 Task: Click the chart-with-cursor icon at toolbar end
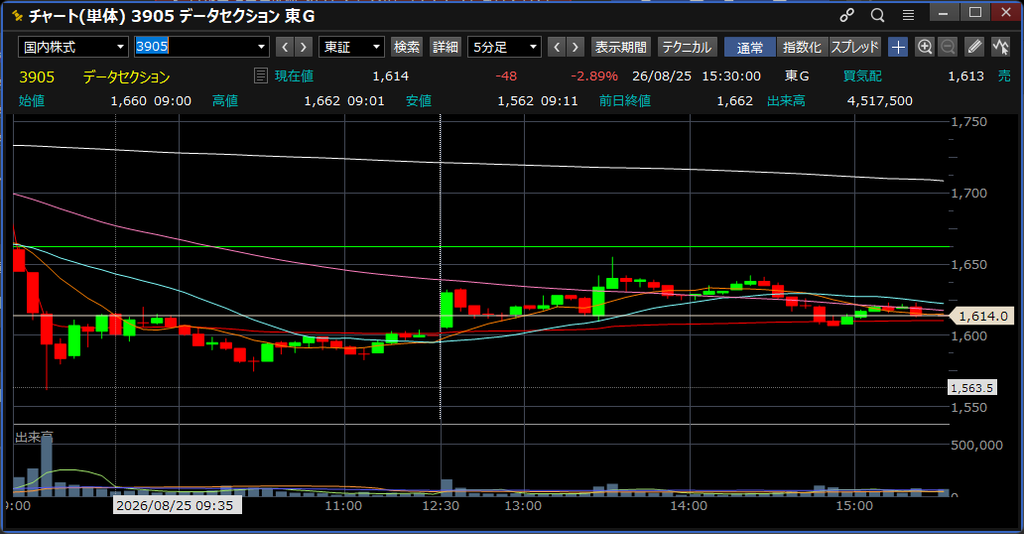1000,47
